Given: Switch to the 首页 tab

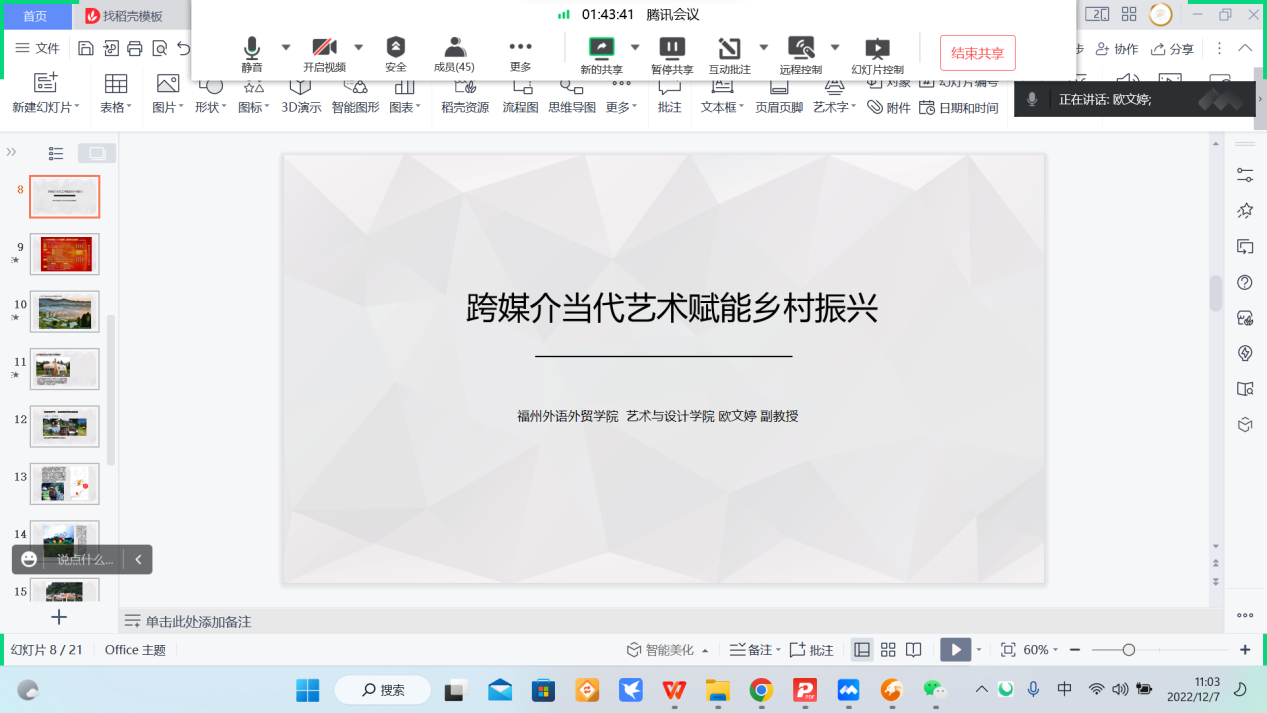Looking at the screenshot, I should pyautogui.click(x=35, y=15).
